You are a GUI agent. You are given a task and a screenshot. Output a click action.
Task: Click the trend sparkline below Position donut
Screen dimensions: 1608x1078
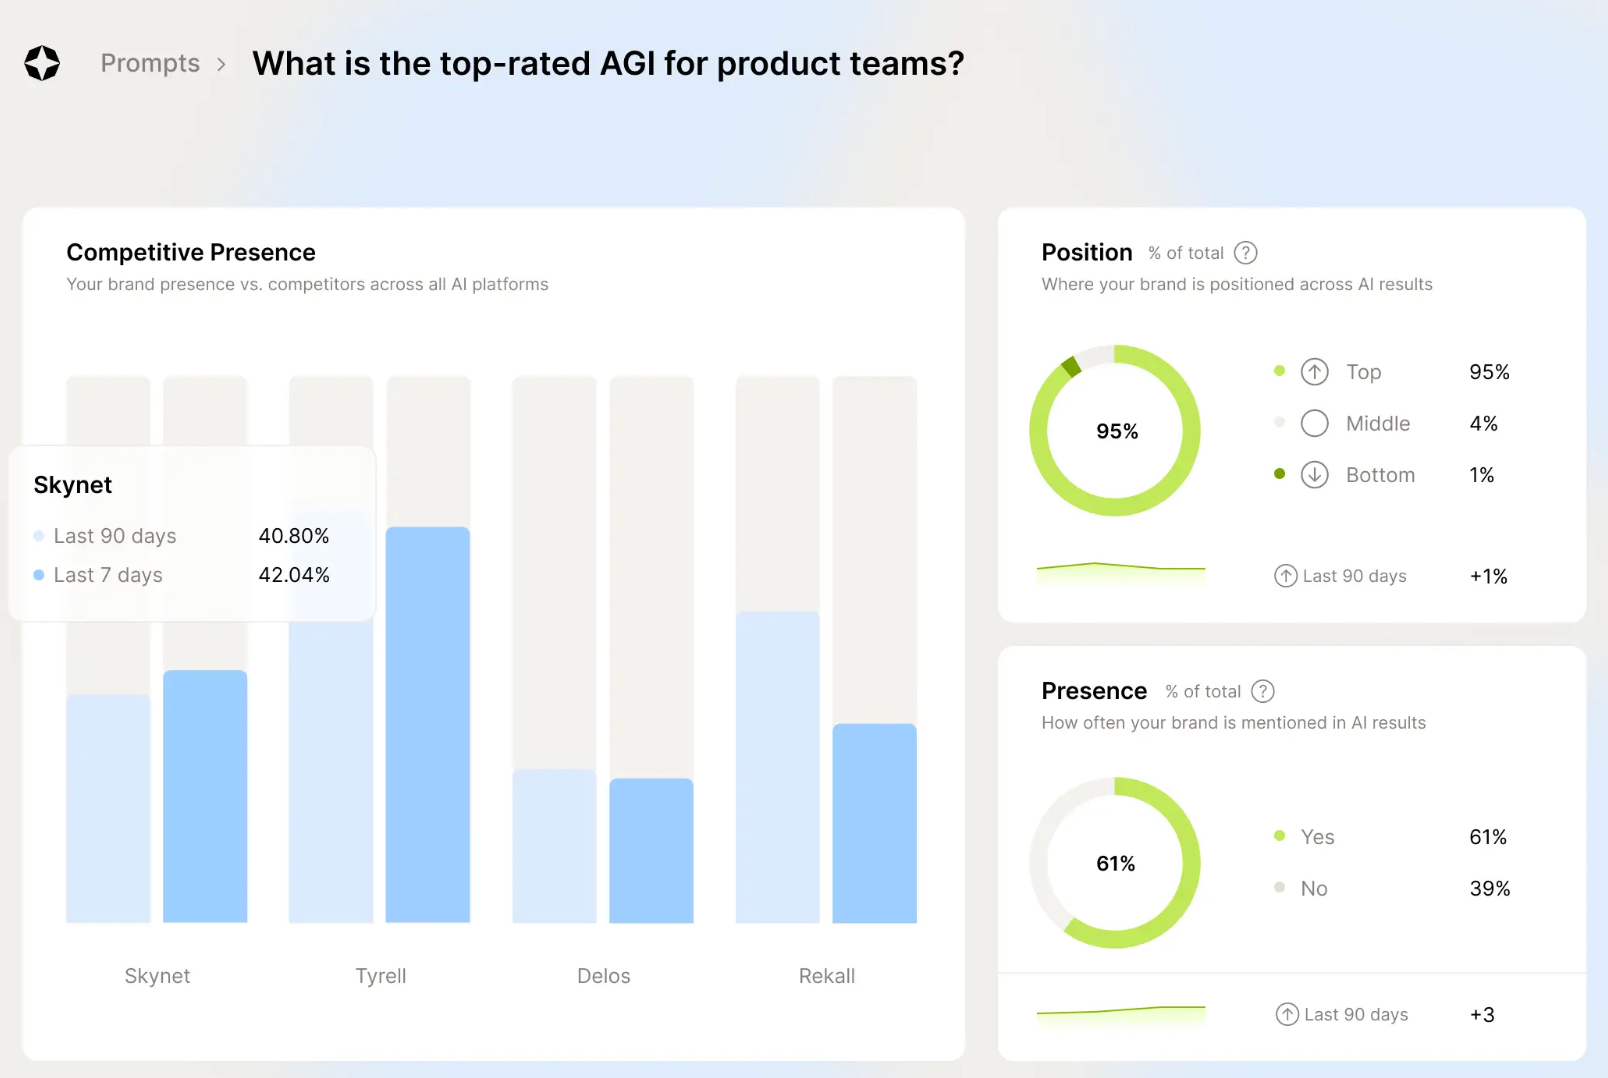coord(1120,567)
